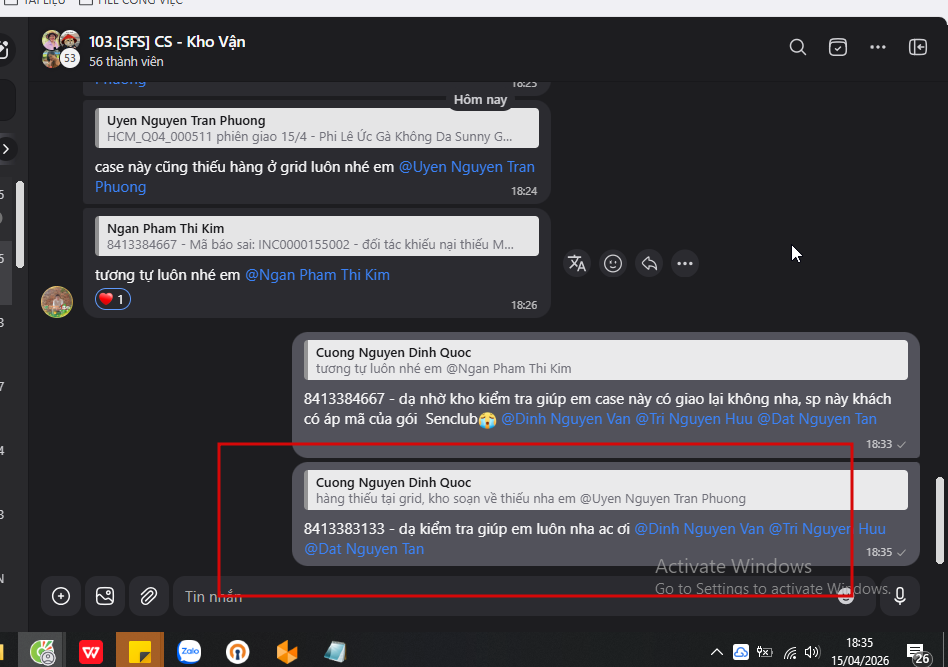Open the orange cube app in taskbar

coord(287,652)
